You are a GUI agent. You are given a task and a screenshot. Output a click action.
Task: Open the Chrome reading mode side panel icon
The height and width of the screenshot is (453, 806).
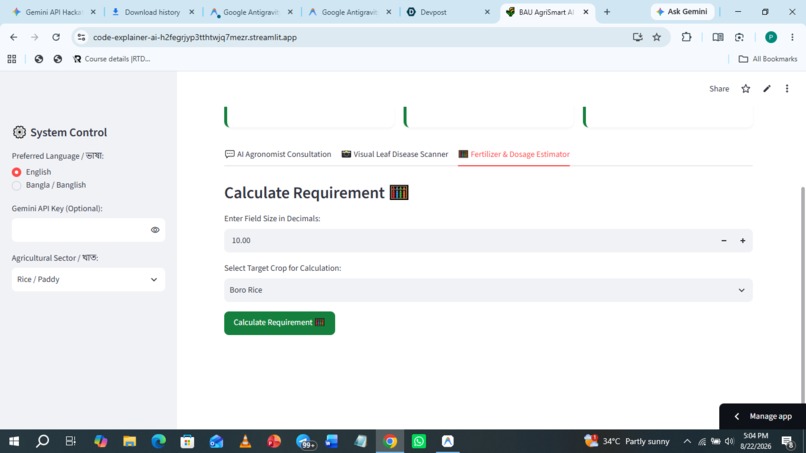(718, 37)
